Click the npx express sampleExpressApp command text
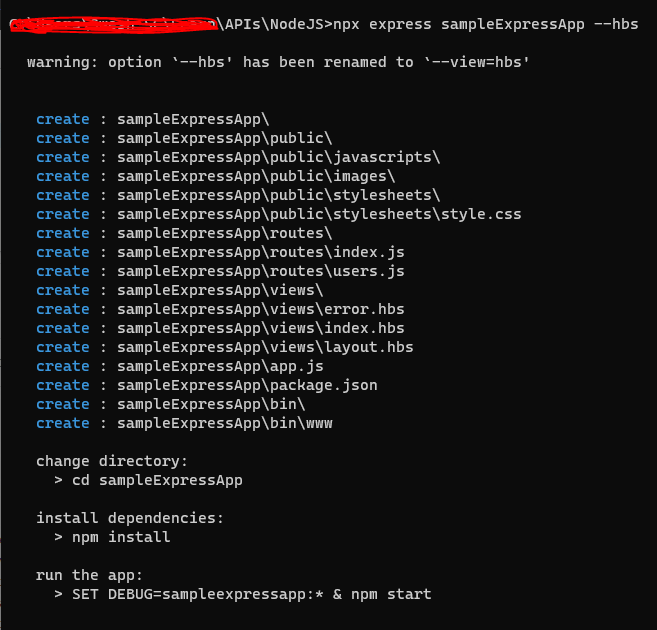Screen dimensions: 657x630 point(485,24)
